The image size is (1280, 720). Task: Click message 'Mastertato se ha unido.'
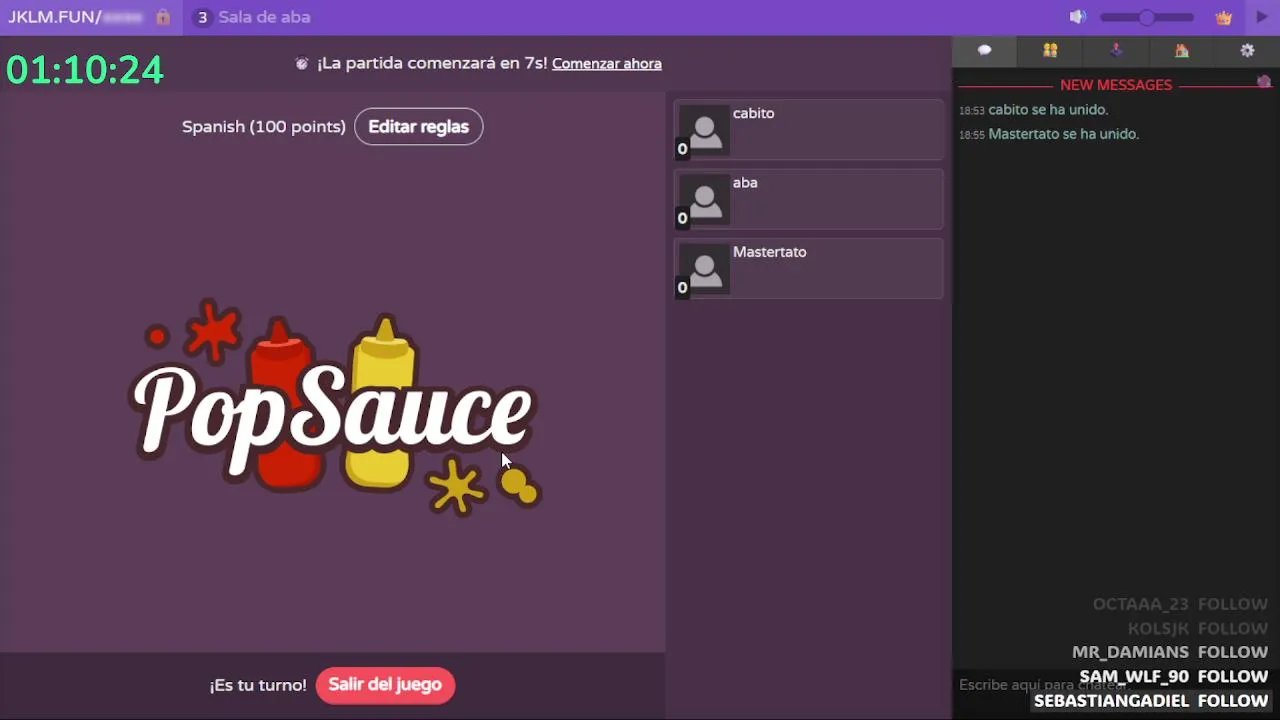click(1063, 134)
